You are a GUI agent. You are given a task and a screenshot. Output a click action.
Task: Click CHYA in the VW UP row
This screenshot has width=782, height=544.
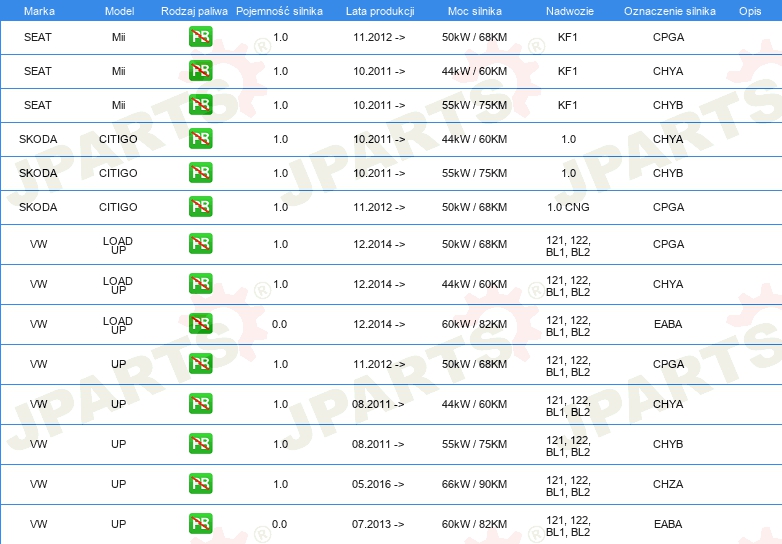pos(668,403)
